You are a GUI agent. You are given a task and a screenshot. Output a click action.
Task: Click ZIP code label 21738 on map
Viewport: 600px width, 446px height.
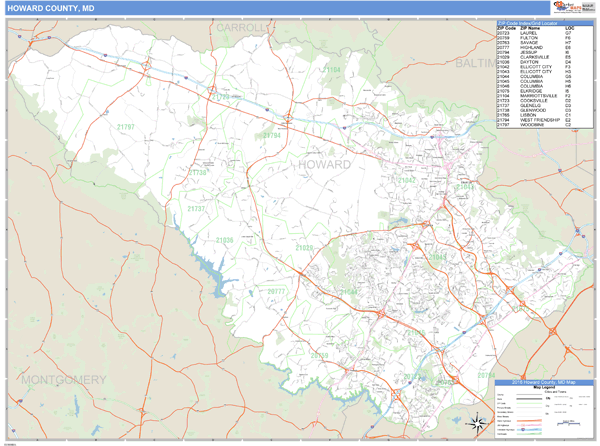(x=199, y=173)
